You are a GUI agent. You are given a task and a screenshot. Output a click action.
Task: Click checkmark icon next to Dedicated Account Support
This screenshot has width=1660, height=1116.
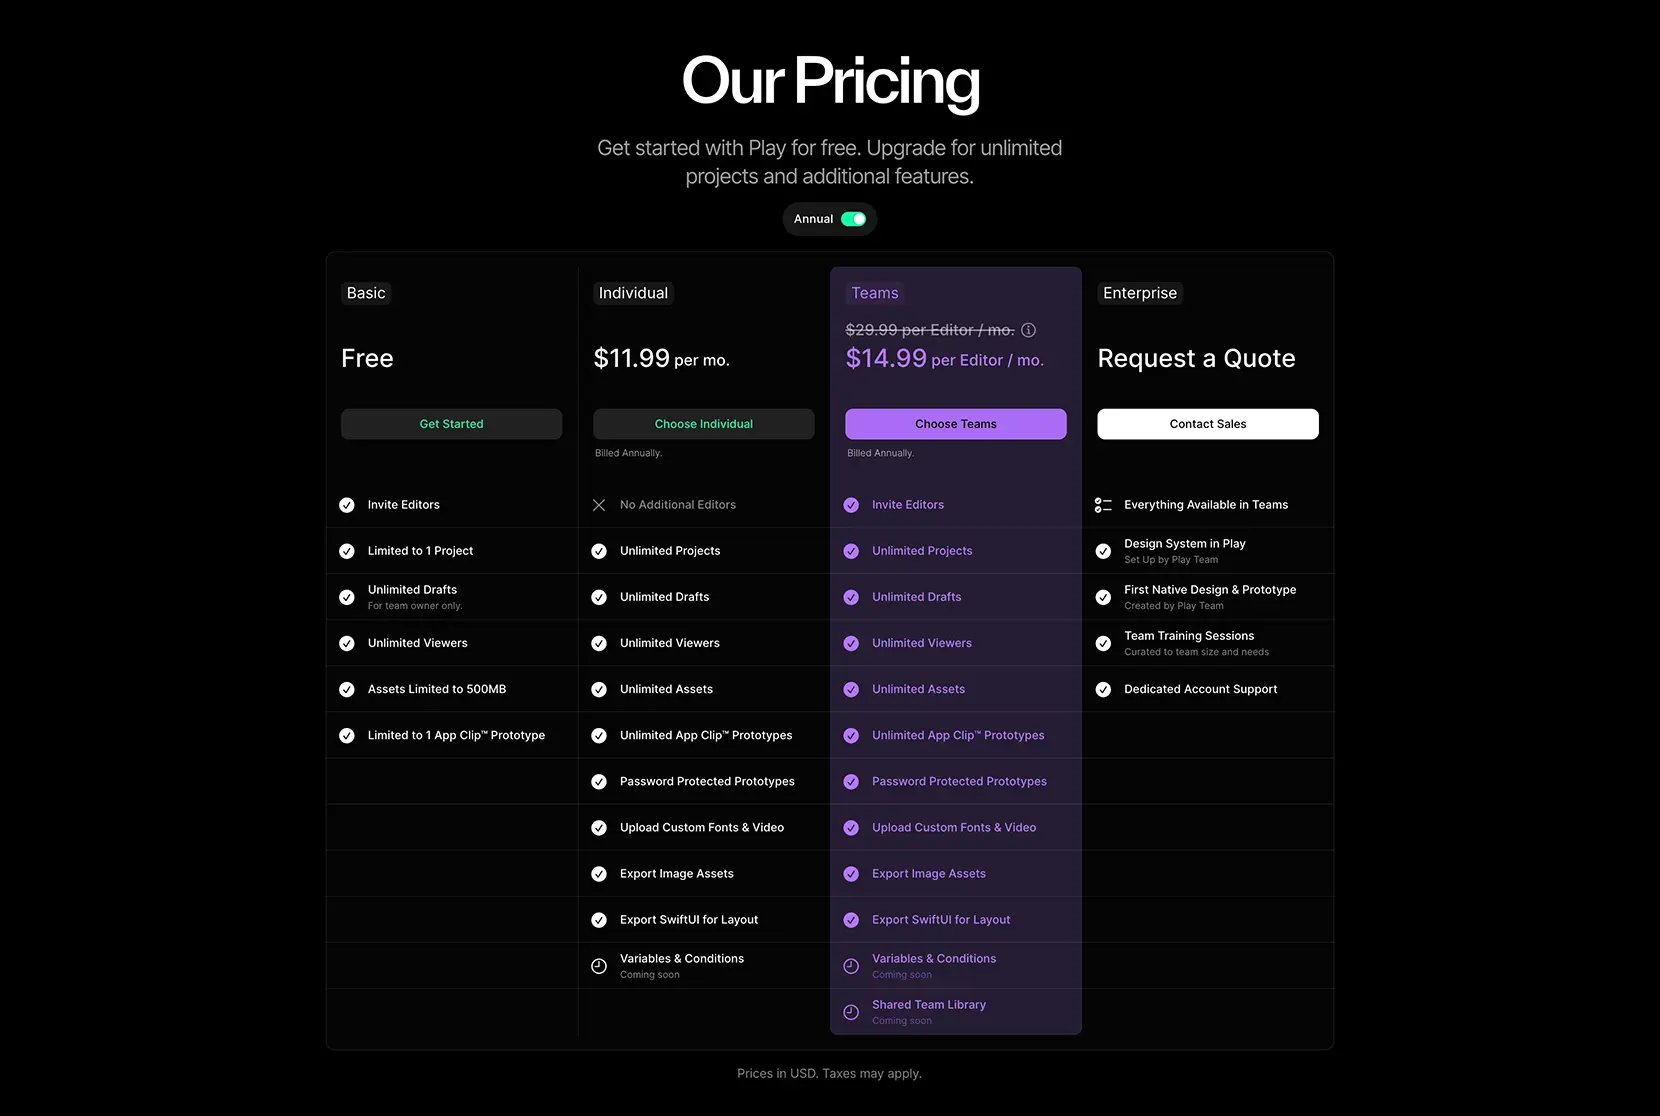click(1103, 689)
